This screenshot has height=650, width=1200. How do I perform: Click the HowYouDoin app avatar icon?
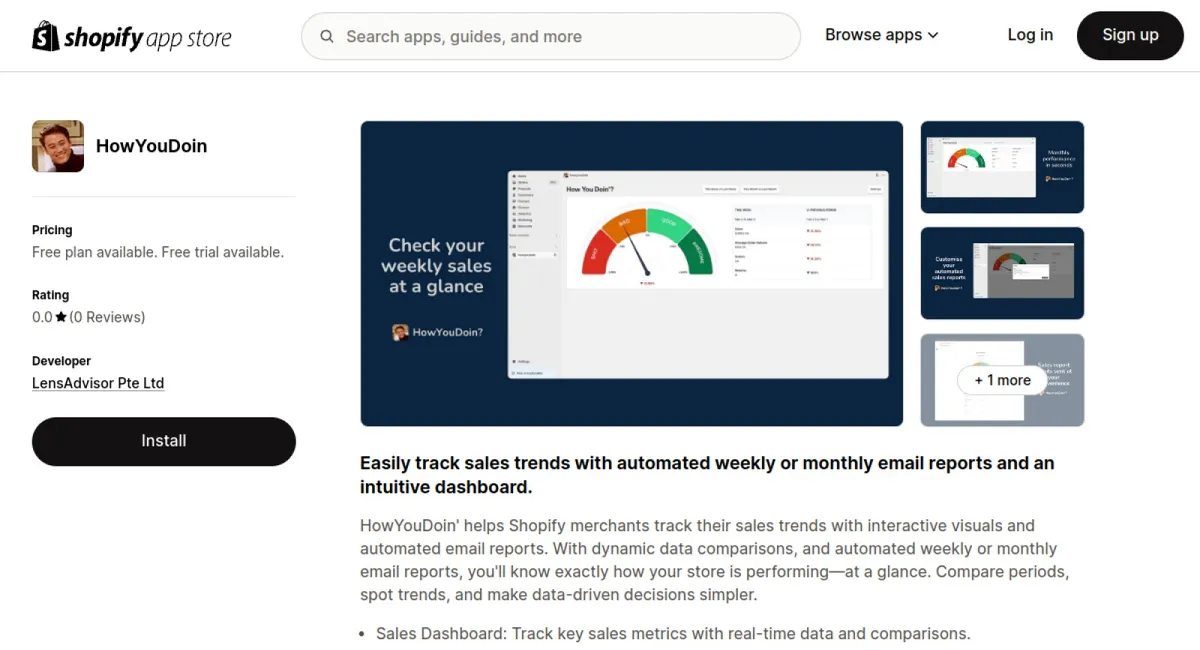[x=58, y=146]
